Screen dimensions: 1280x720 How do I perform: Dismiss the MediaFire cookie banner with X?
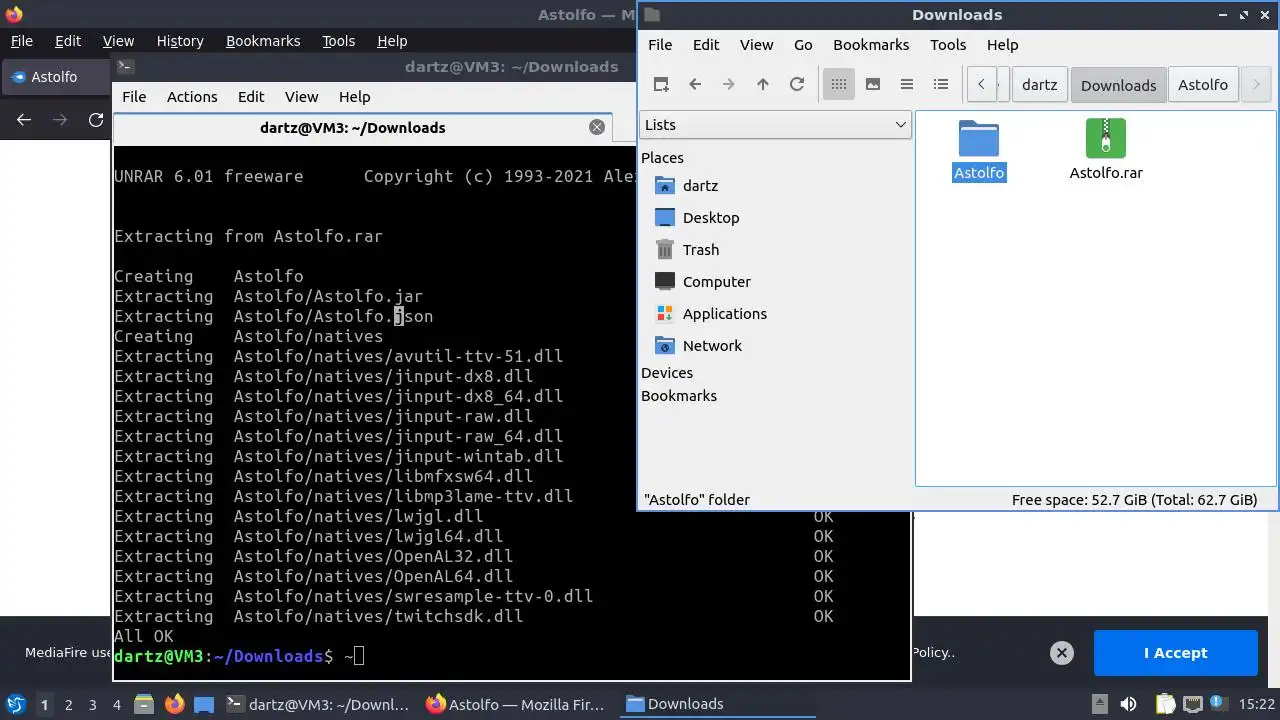click(1062, 653)
